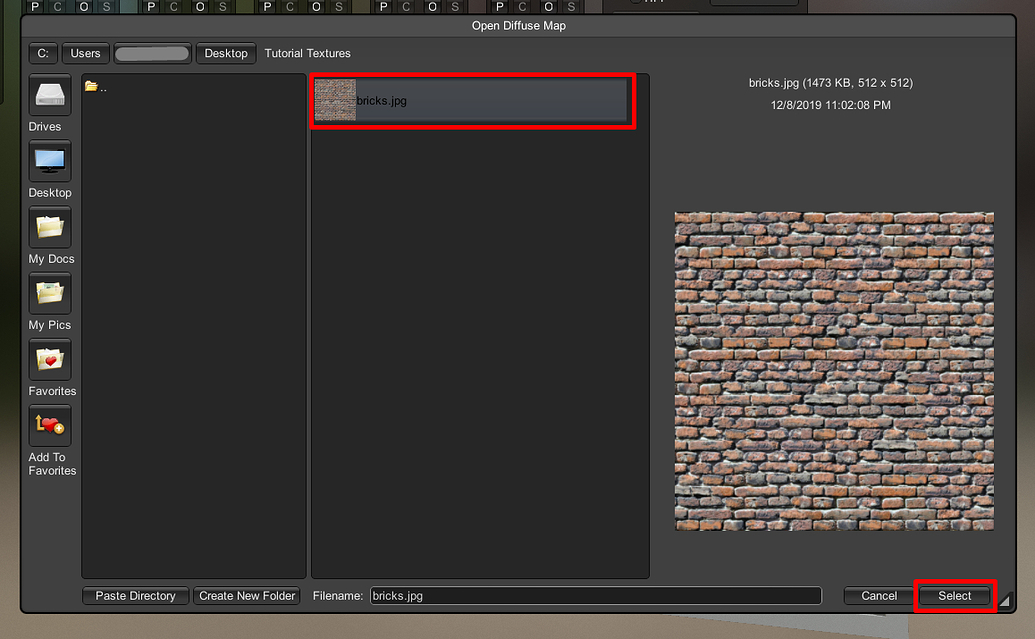This screenshot has width=1035, height=639.
Task: Toggle the P swatch in the first group
Action: pos(33,7)
